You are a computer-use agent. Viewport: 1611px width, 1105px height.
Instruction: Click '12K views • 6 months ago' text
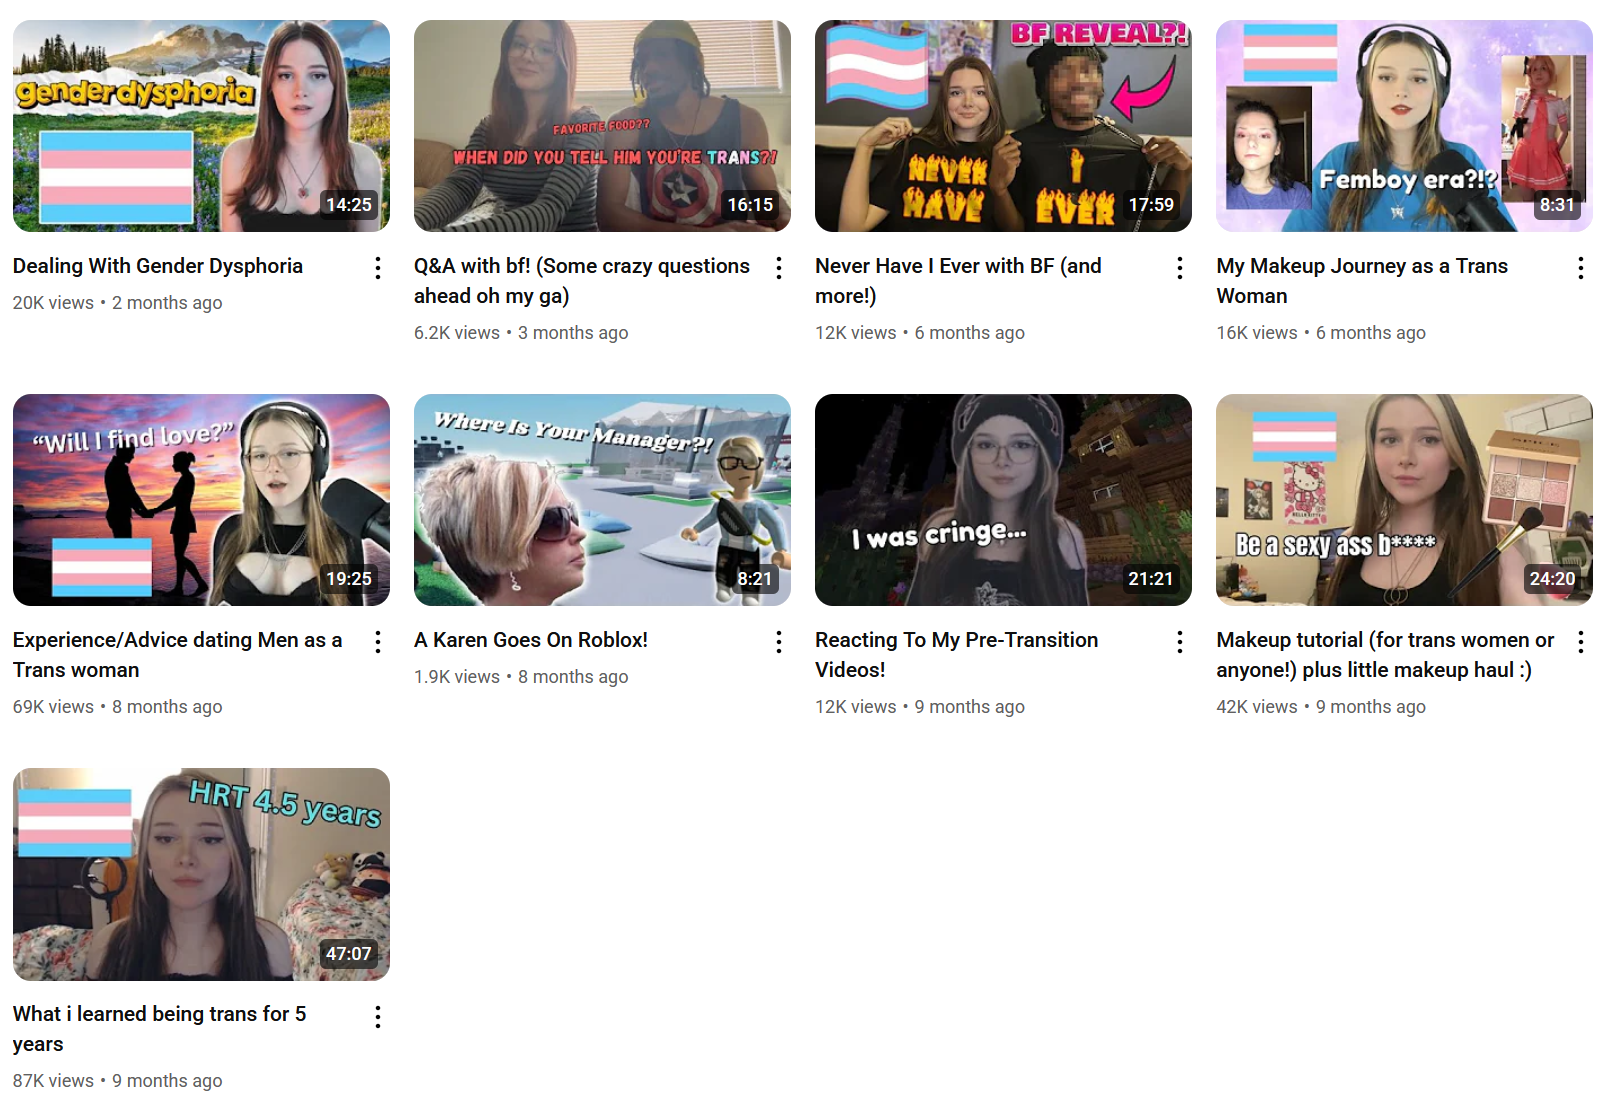(920, 333)
